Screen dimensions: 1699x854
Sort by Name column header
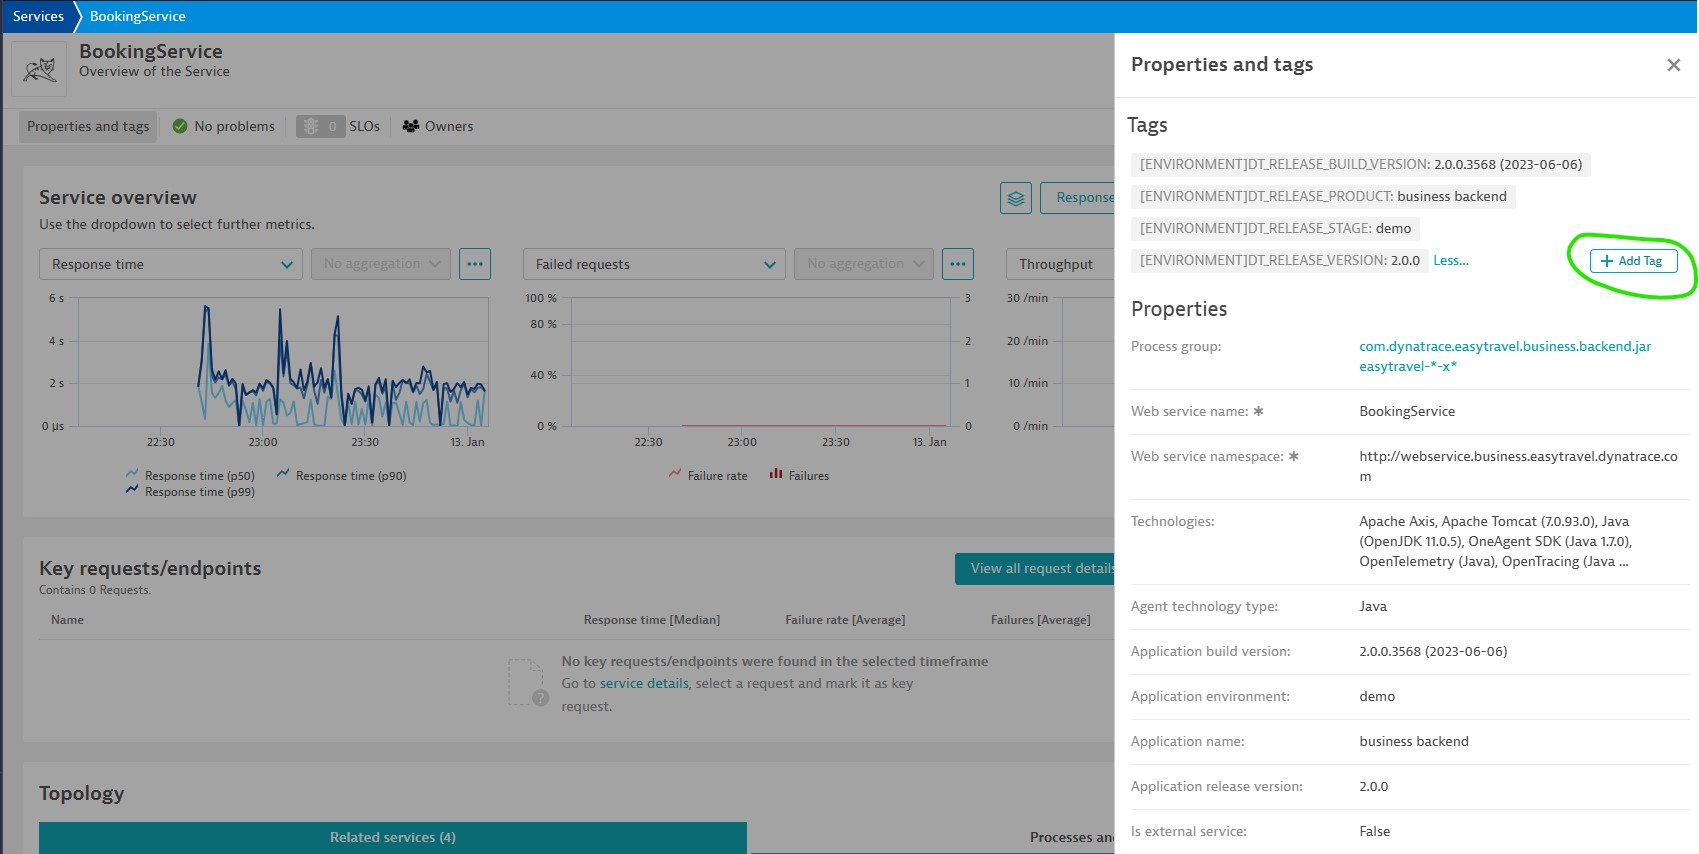[67, 620]
